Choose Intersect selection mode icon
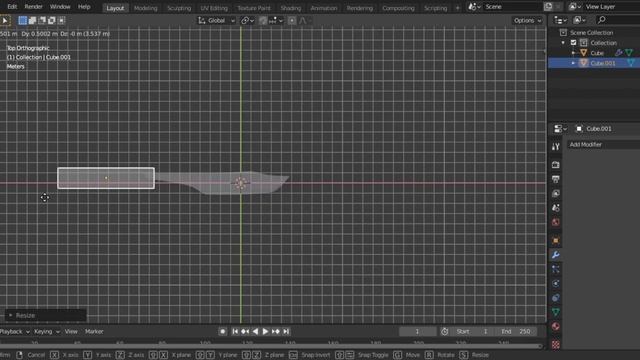The height and width of the screenshot is (360, 640). 62,20
